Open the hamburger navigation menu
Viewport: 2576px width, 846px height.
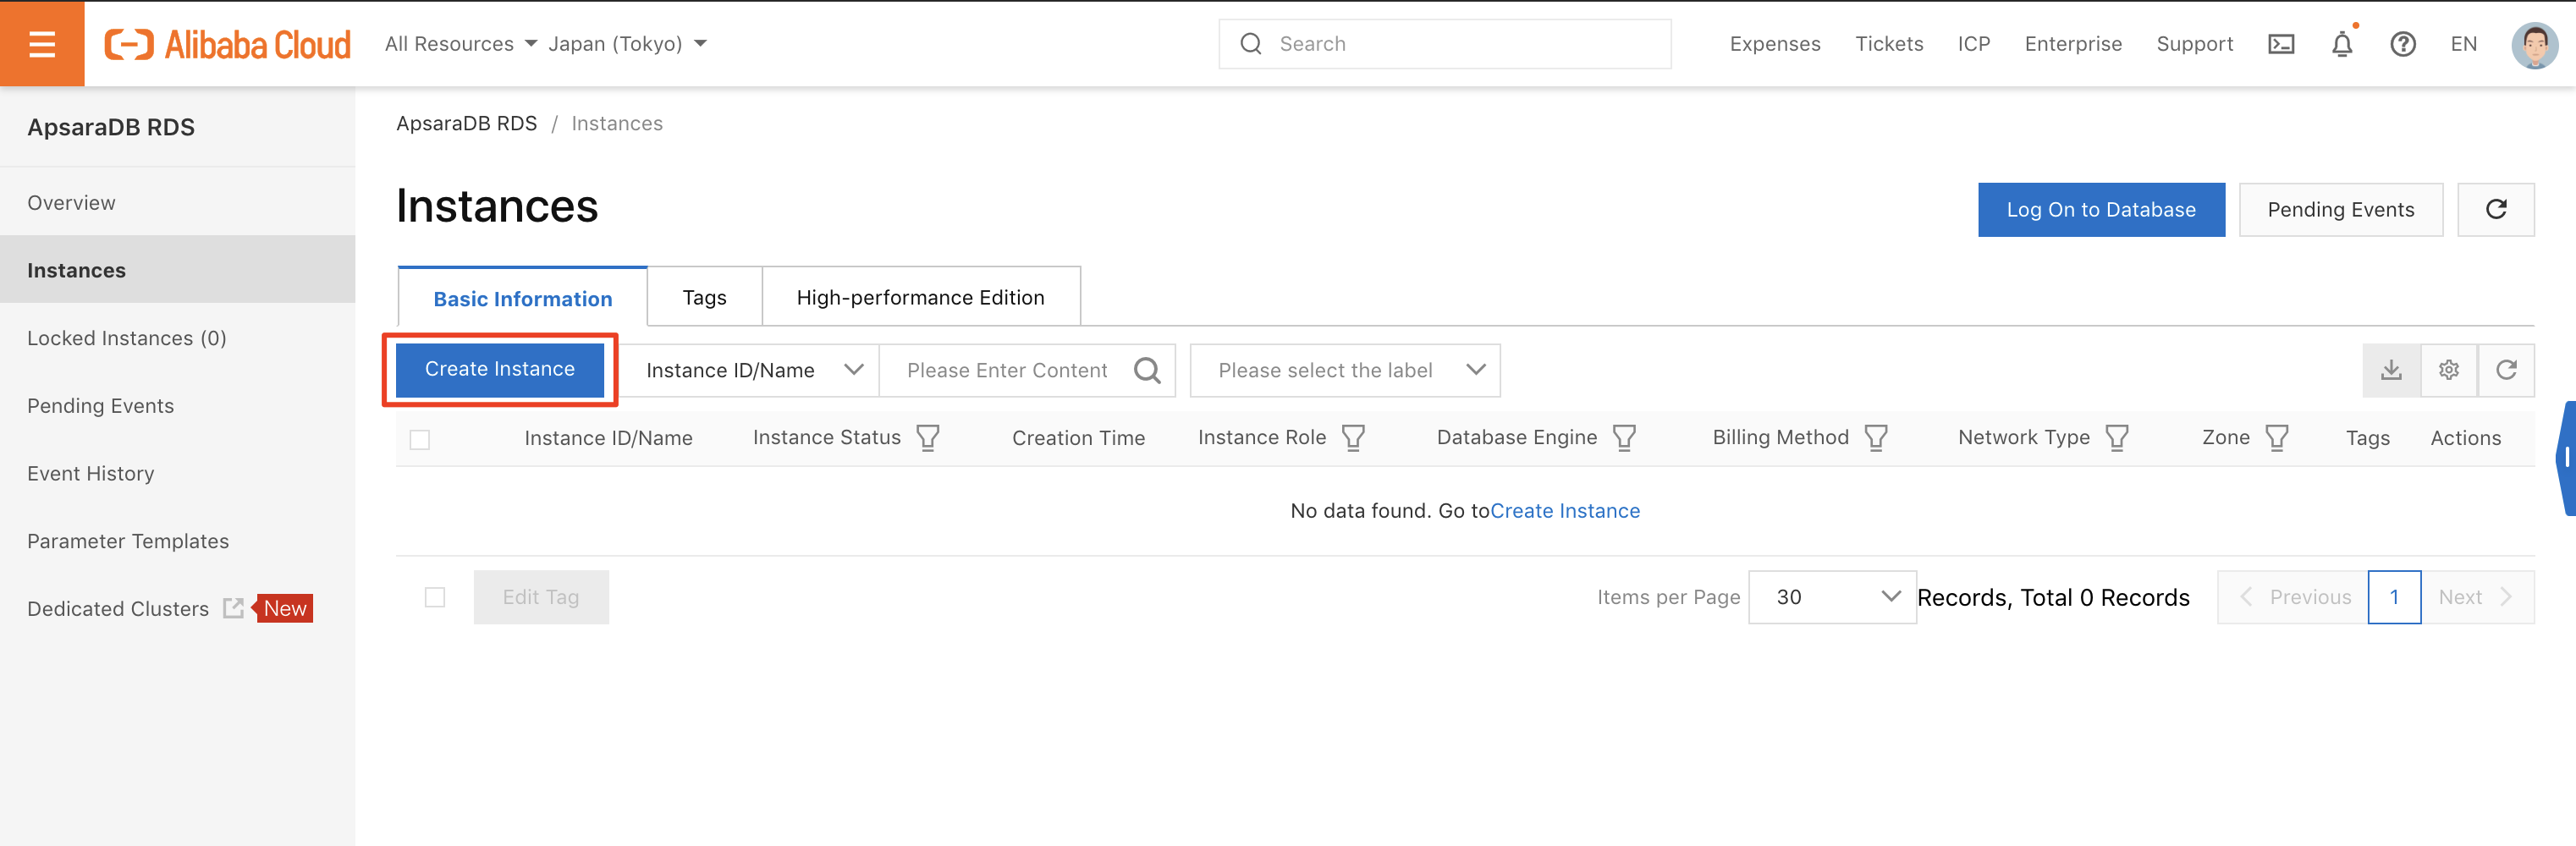[42, 43]
